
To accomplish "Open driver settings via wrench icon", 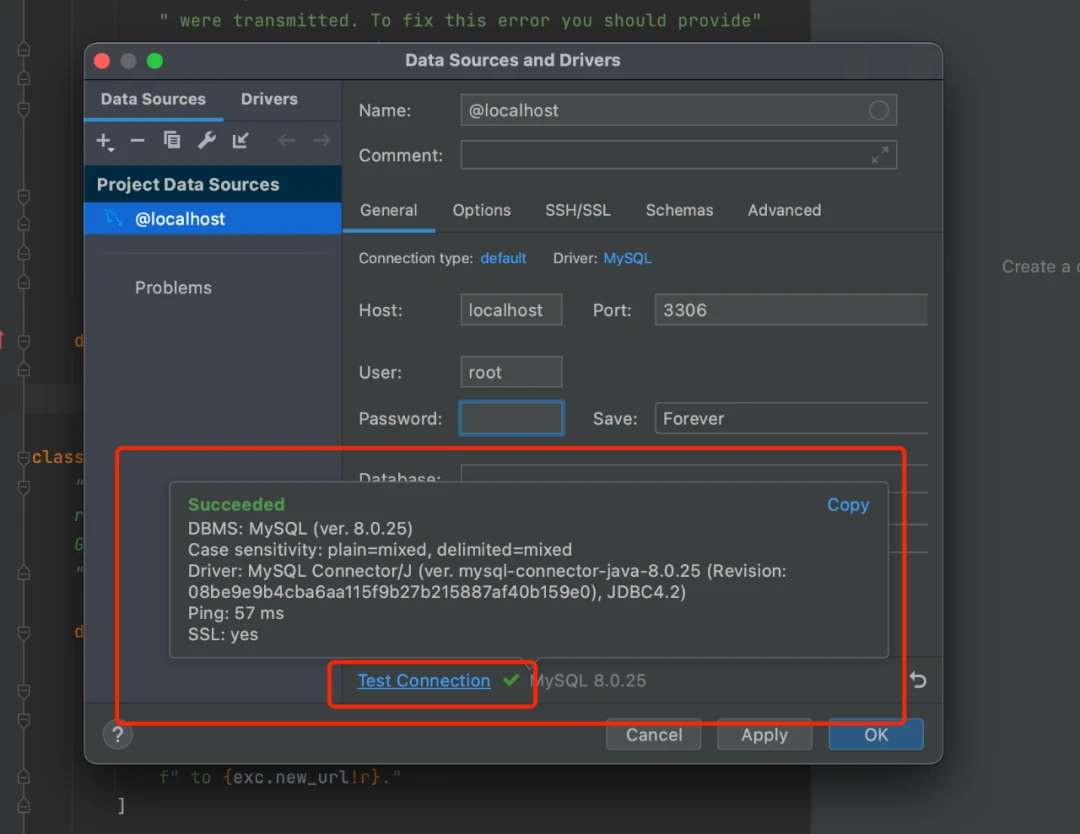I will pos(207,141).
